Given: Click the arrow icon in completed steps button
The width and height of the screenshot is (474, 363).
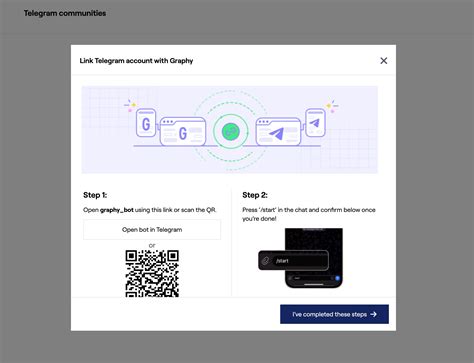Looking at the screenshot, I should tap(374, 314).
